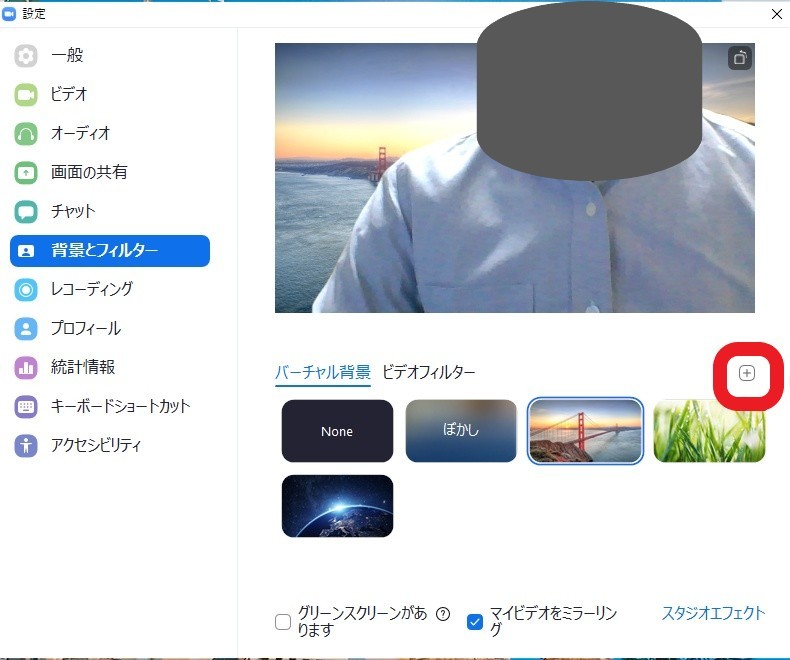Select the green grass background

pos(709,431)
